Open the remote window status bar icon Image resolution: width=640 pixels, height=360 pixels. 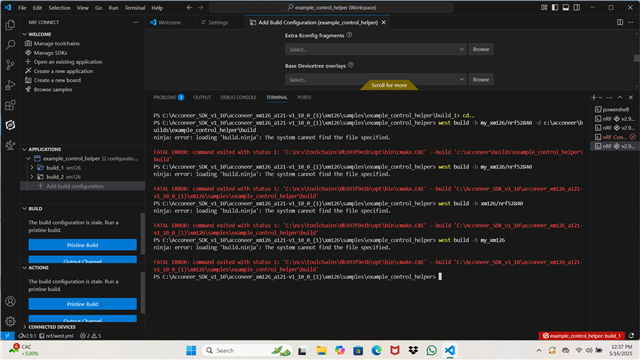coord(7,336)
